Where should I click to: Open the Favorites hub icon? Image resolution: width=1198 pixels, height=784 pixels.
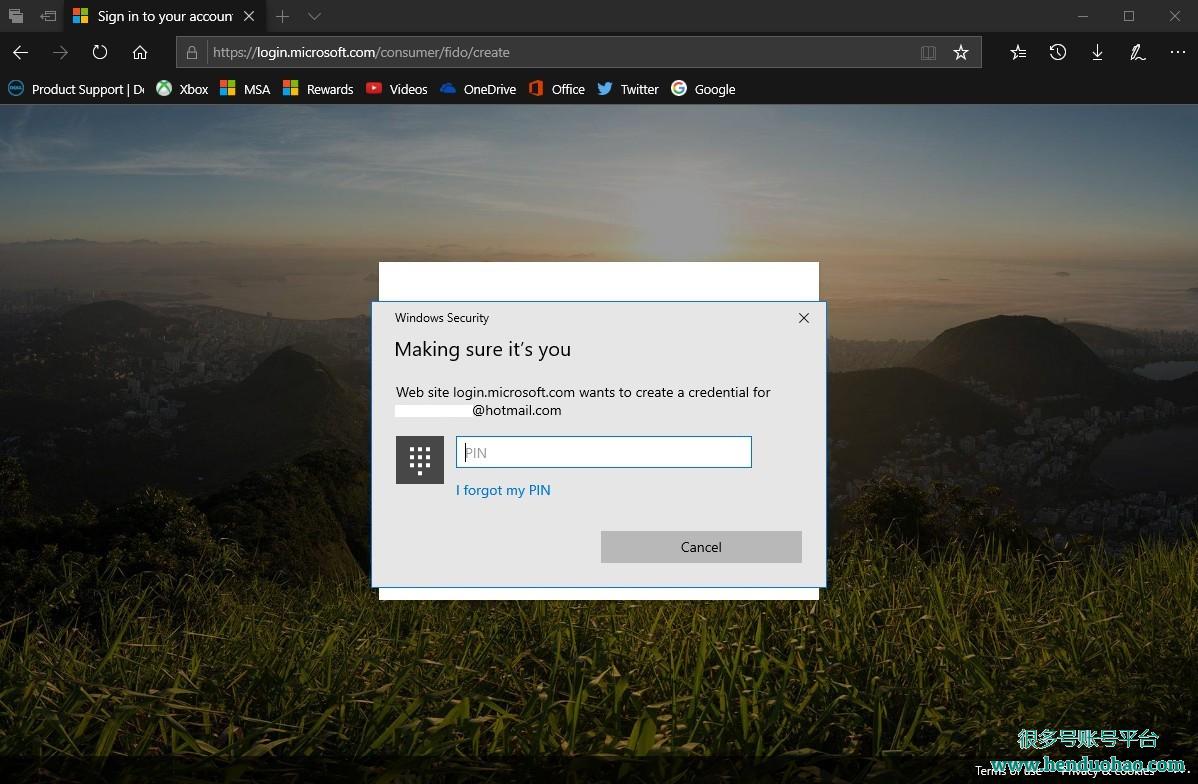pos(1018,53)
